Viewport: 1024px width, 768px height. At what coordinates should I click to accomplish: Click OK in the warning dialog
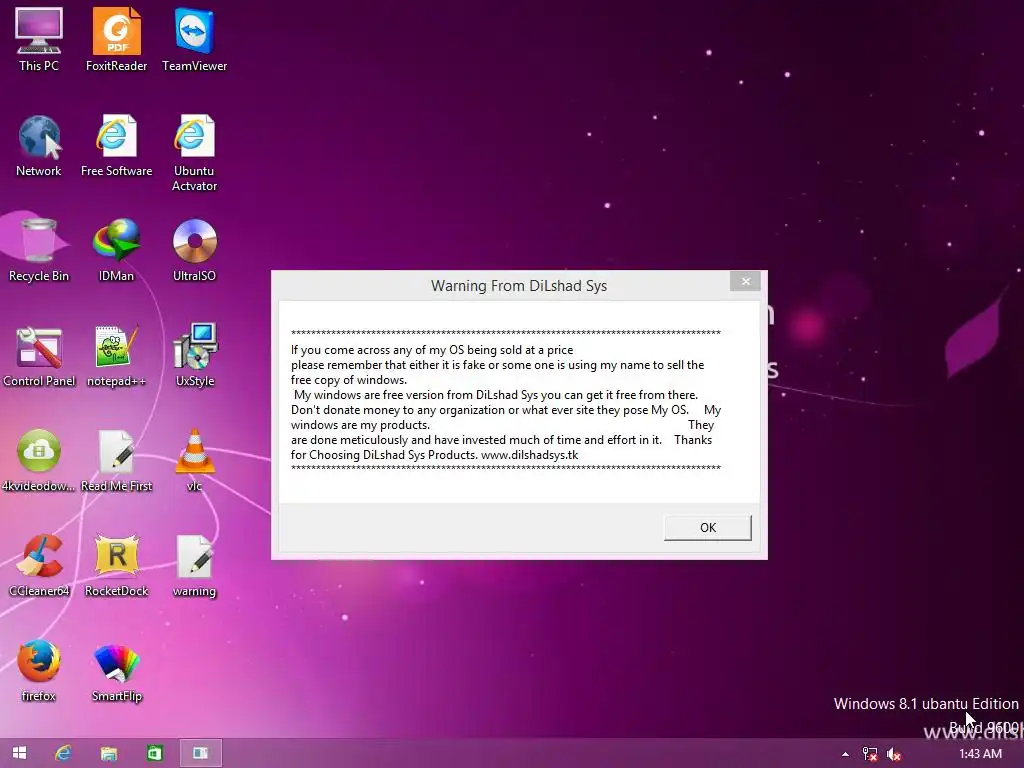[708, 528]
